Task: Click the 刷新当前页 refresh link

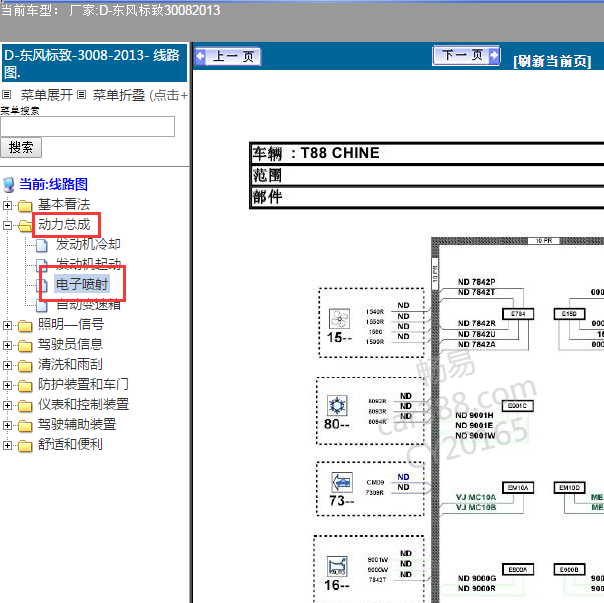Action: tap(552, 61)
